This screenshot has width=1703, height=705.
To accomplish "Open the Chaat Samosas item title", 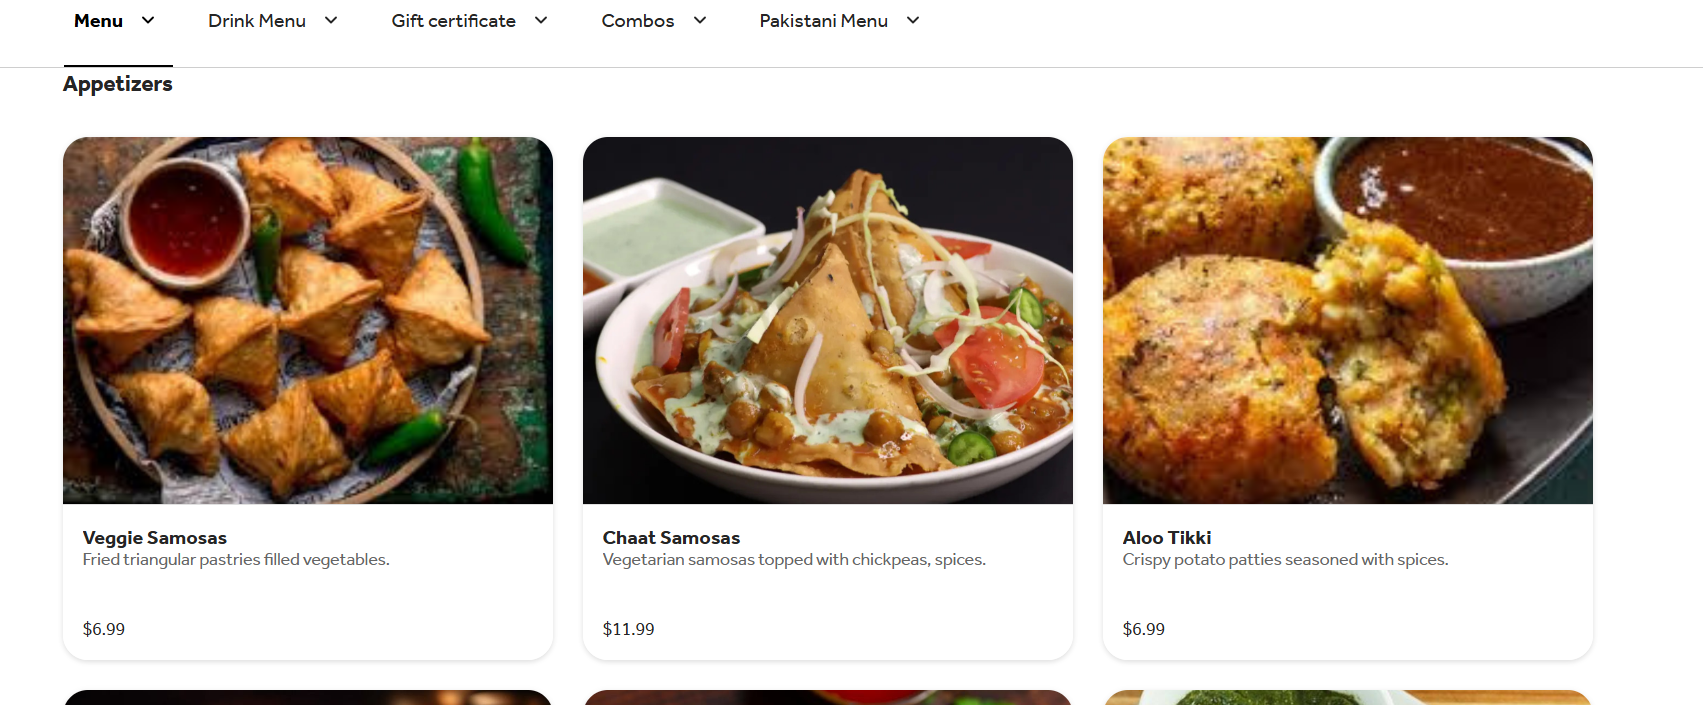I will (671, 537).
